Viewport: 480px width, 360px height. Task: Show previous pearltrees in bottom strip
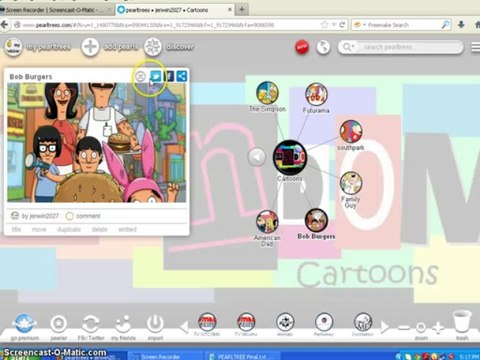pos(184,327)
